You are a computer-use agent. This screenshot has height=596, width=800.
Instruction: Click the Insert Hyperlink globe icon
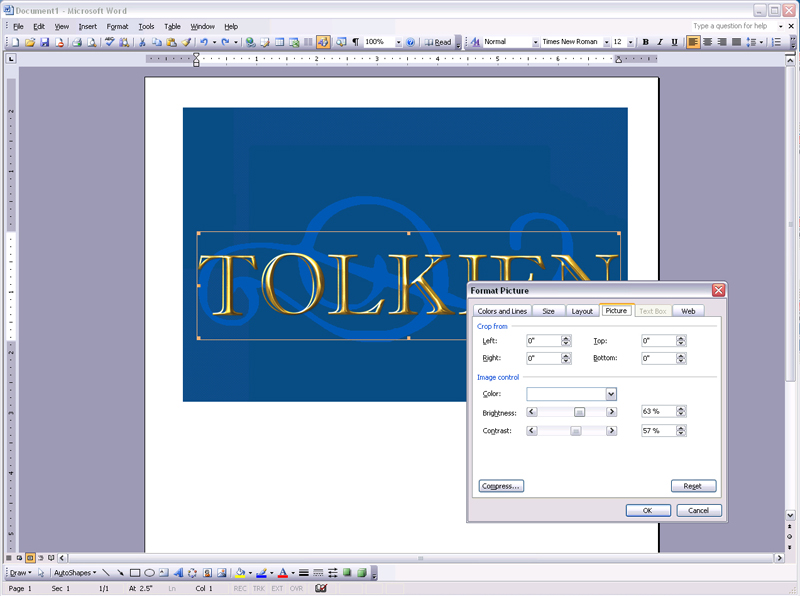click(250, 42)
